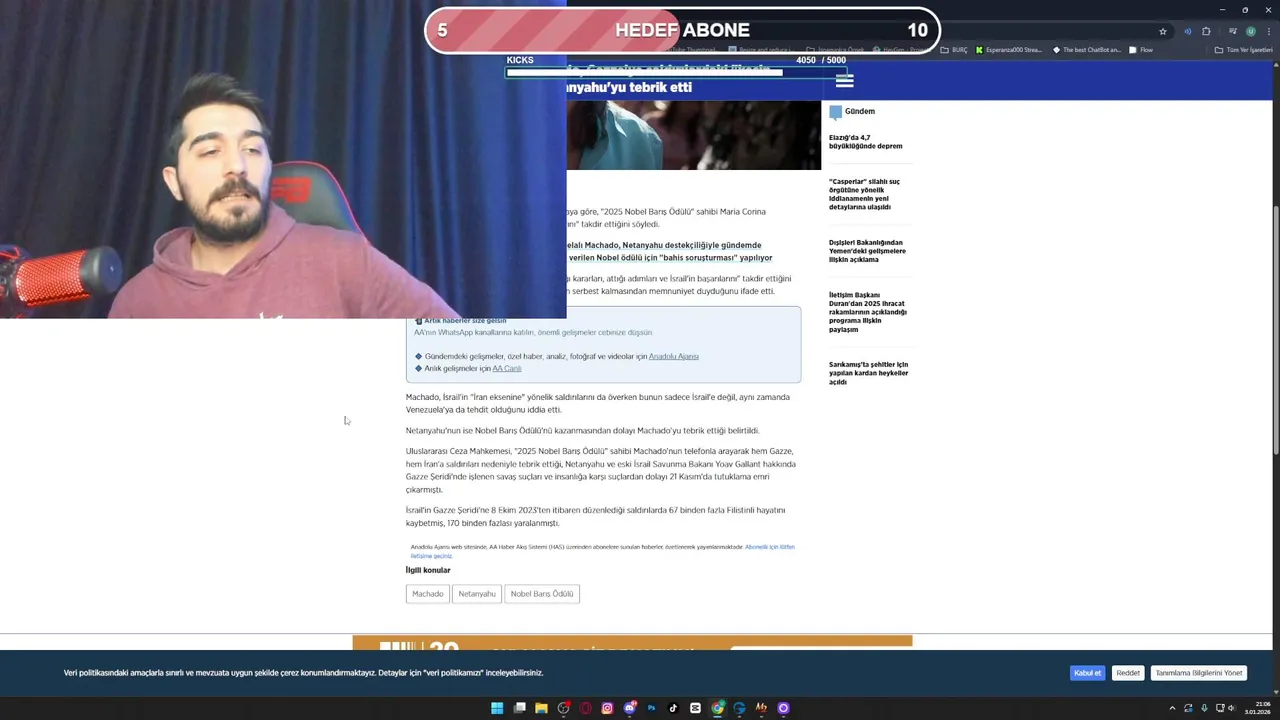Open the blue download tray icon
The height and width of the screenshot is (720, 1280).
(1204, 708)
